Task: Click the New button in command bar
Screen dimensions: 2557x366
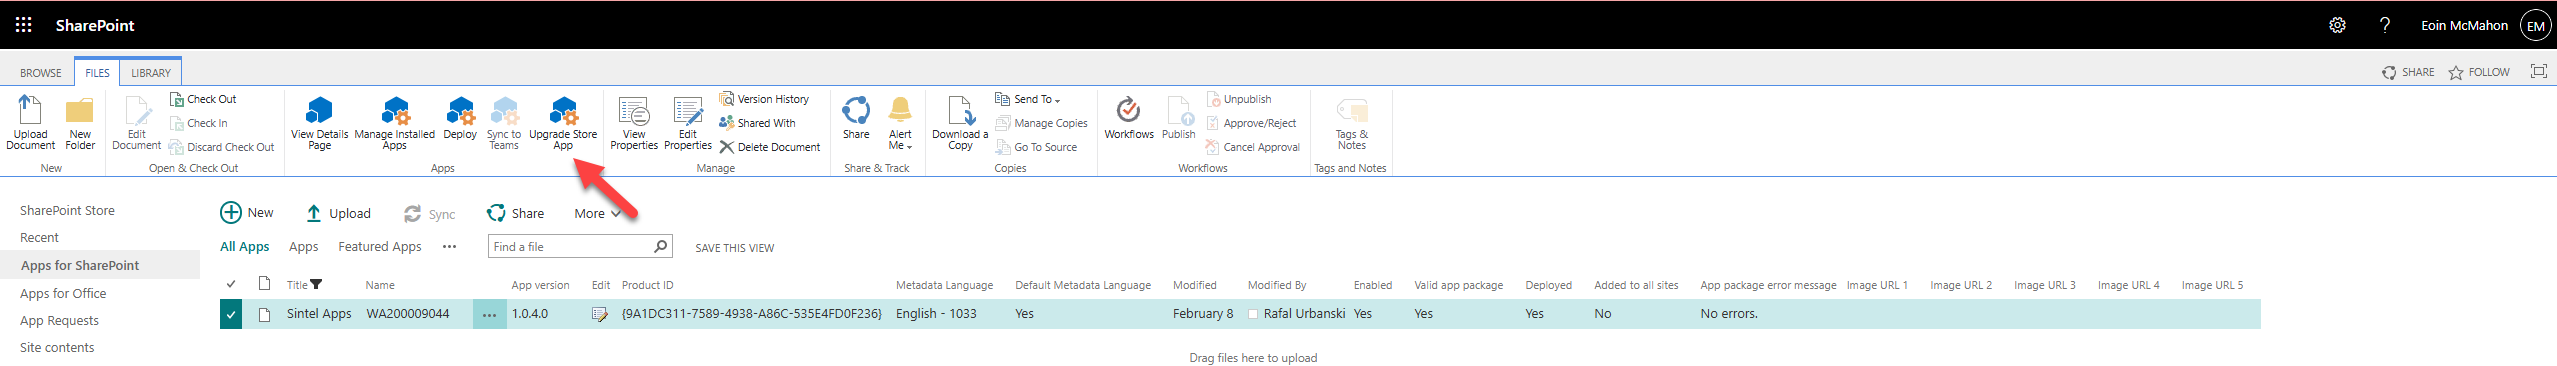Action: [x=247, y=213]
